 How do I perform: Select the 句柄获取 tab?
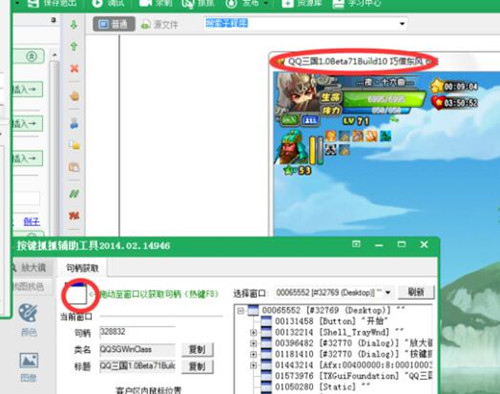(82, 268)
